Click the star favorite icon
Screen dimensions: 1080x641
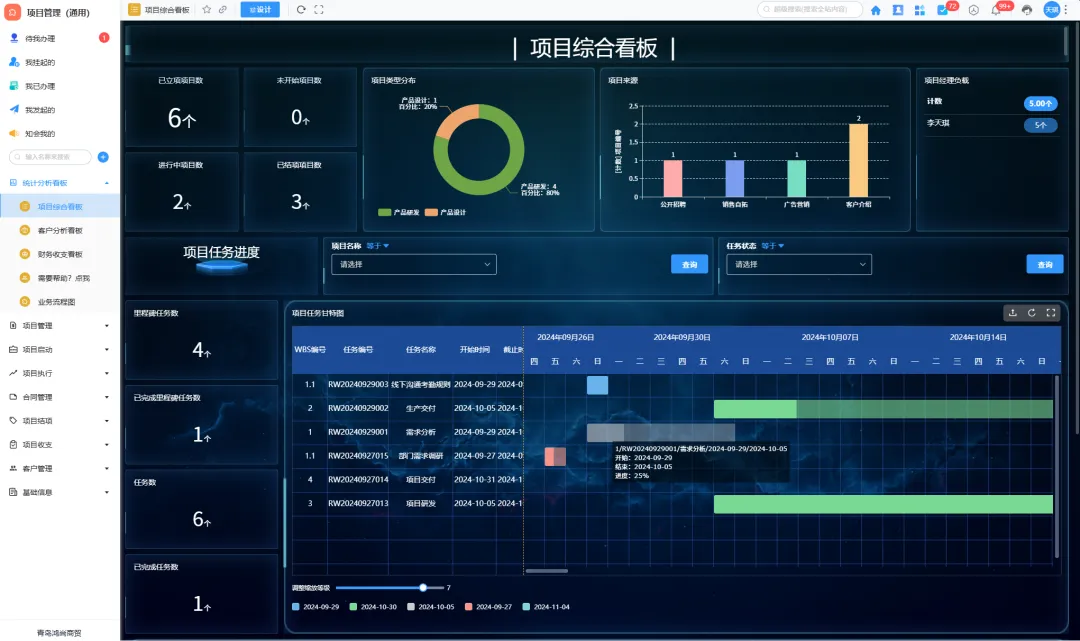point(206,9)
